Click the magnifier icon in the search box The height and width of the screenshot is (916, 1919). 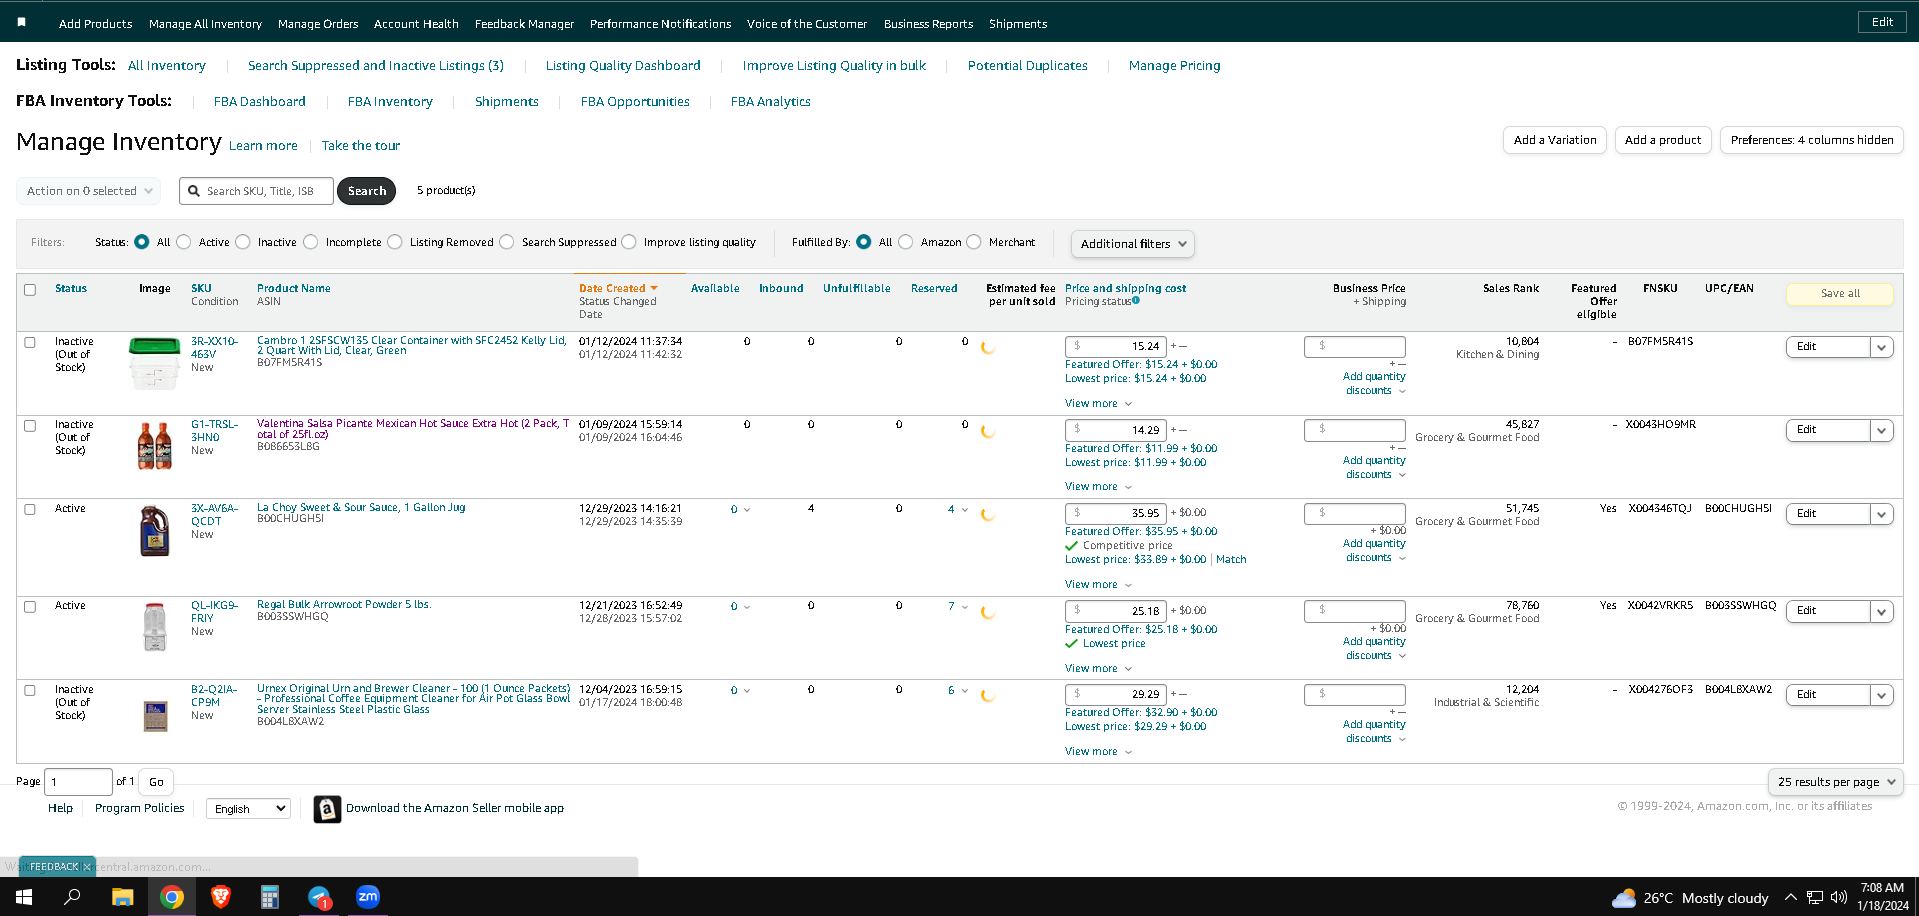coord(194,191)
